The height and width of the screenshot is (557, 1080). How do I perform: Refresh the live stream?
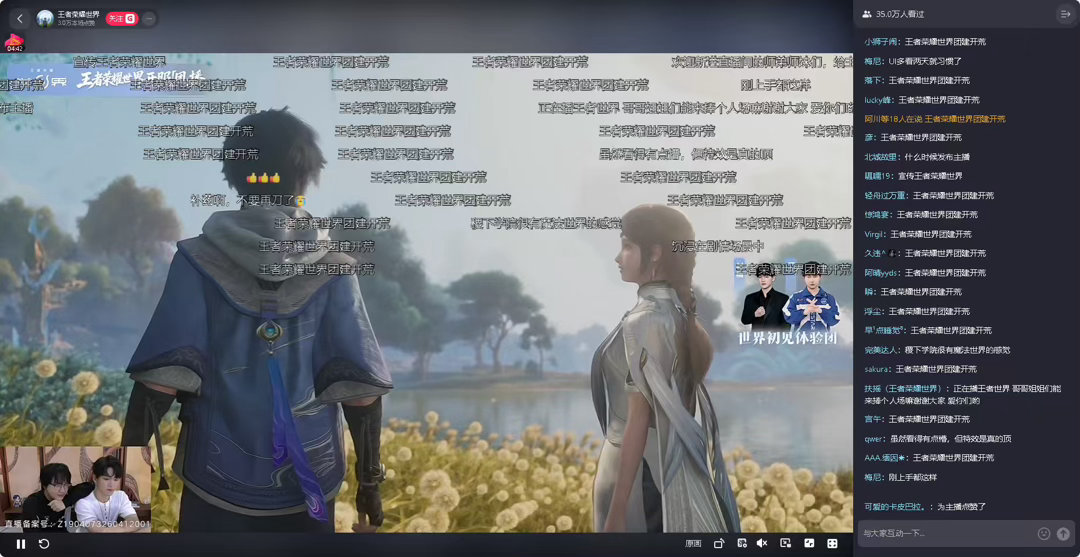[x=43, y=544]
